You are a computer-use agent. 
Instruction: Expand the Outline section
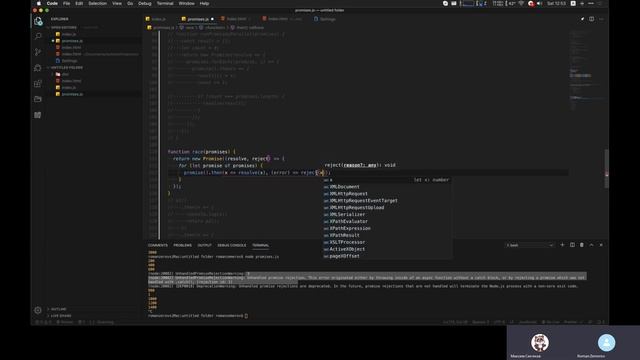pyautogui.click(x=58, y=309)
